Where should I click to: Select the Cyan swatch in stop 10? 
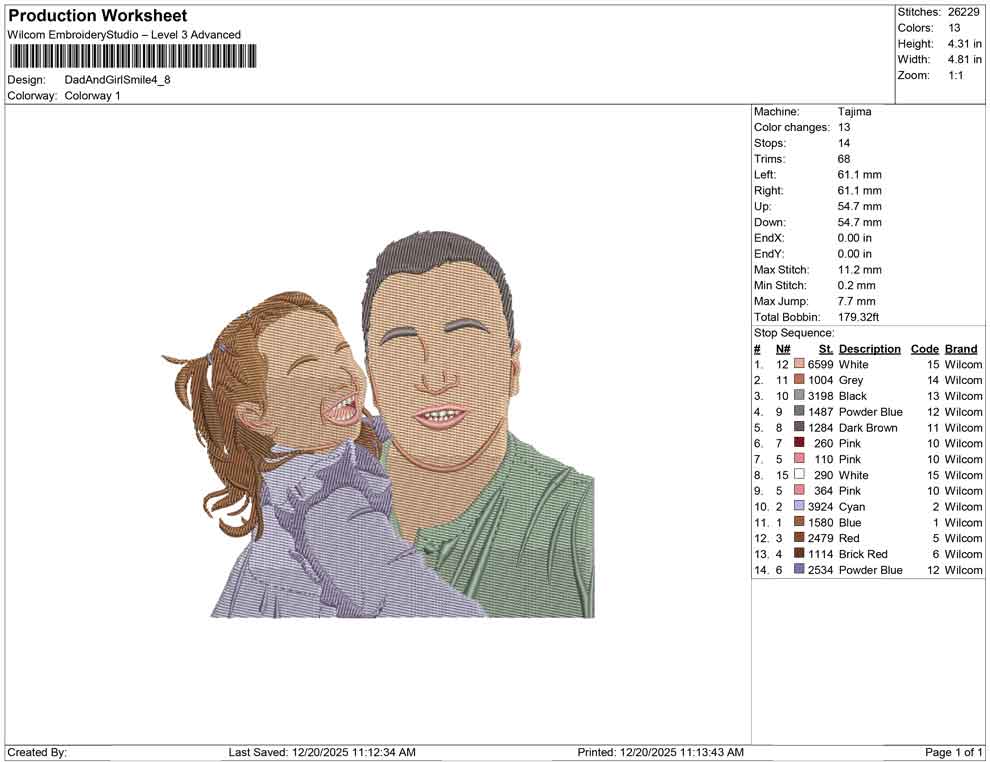pyautogui.click(x=800, y=507)
